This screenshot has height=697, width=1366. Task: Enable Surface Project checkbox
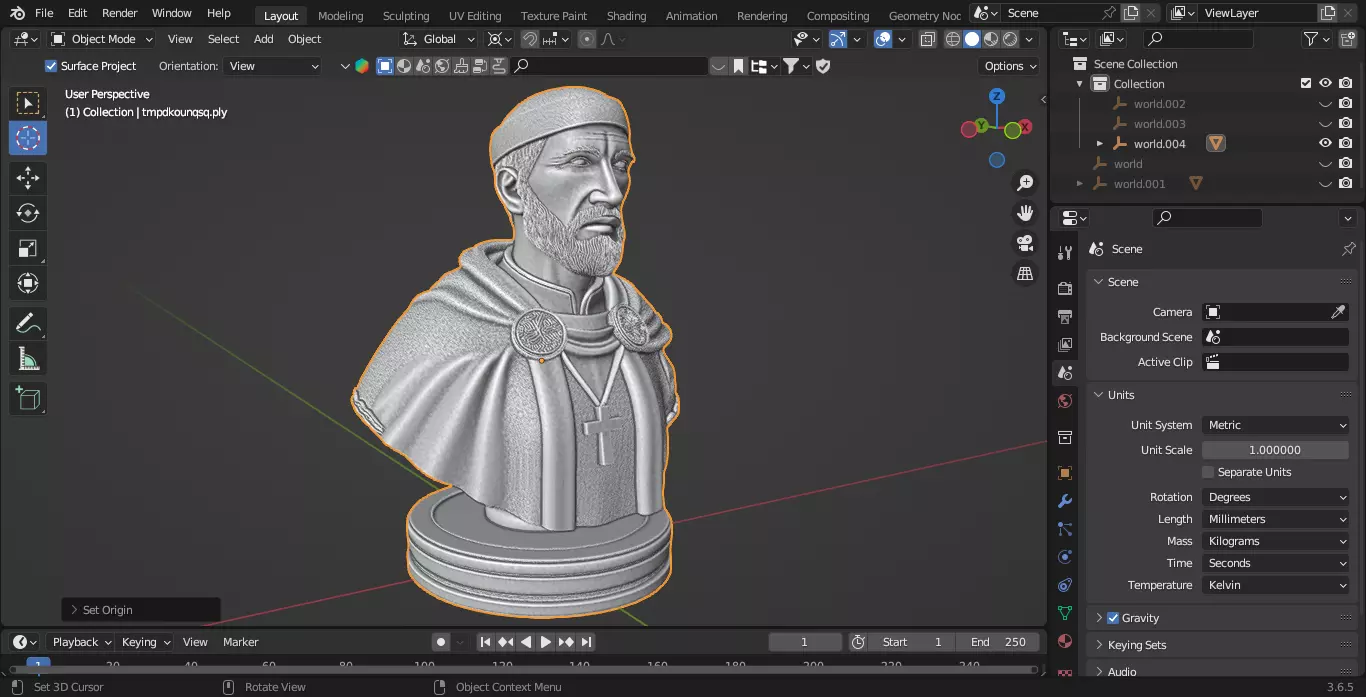click(51, 66)
